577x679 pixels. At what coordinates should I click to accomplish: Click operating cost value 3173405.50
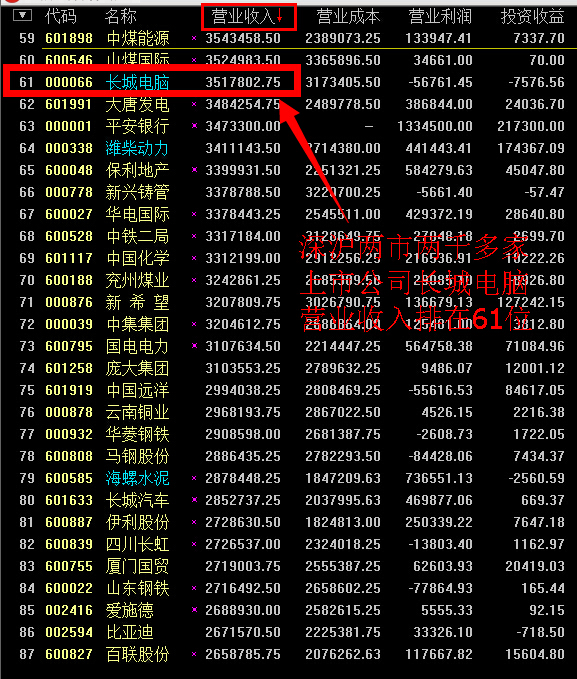[x=343, y=82]
